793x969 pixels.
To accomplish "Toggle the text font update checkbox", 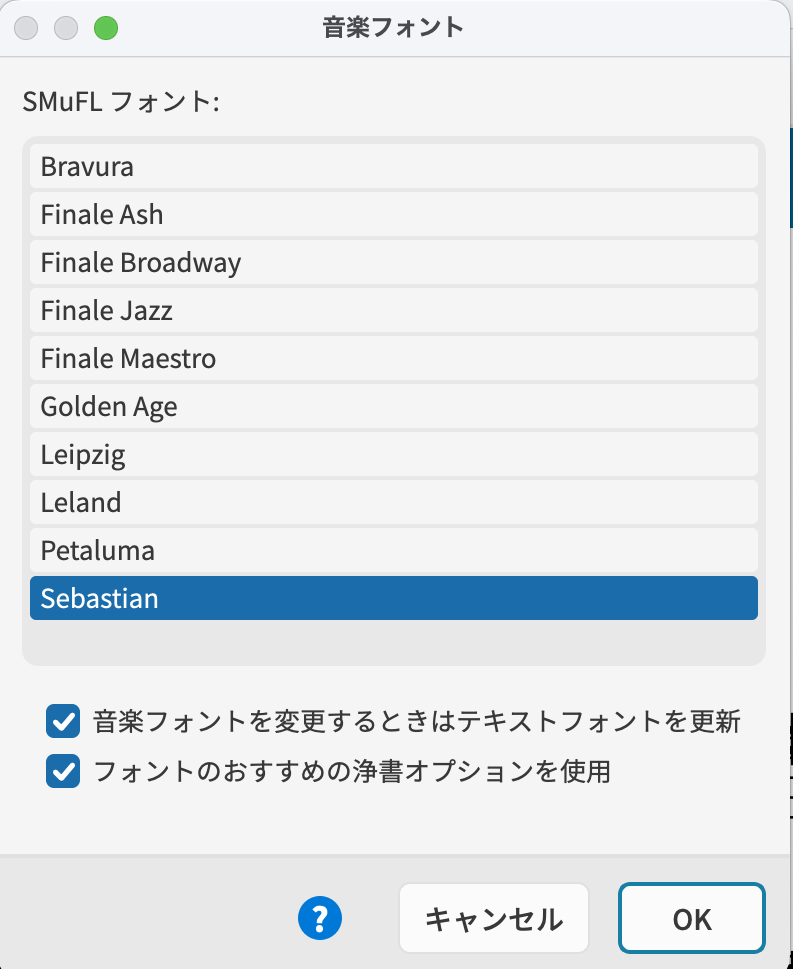I will click(63, 720).
